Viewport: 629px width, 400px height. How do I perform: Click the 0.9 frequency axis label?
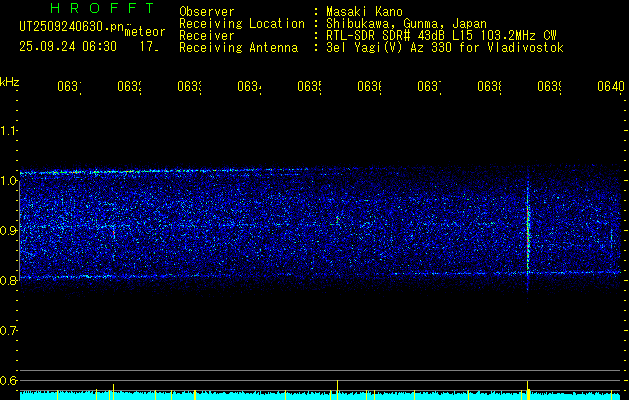tap(8, 231)
